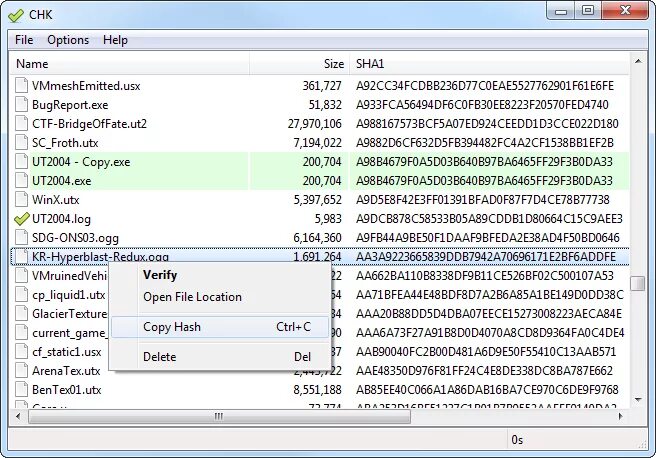Screen dimensions: 656x458
Task: Open the File menu
Action: 24,40
